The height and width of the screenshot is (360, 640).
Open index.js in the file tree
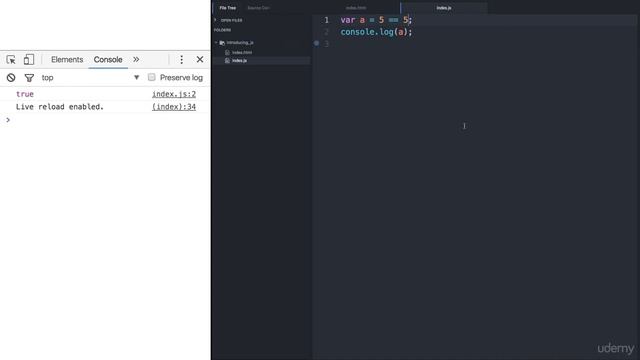[239, 61]
